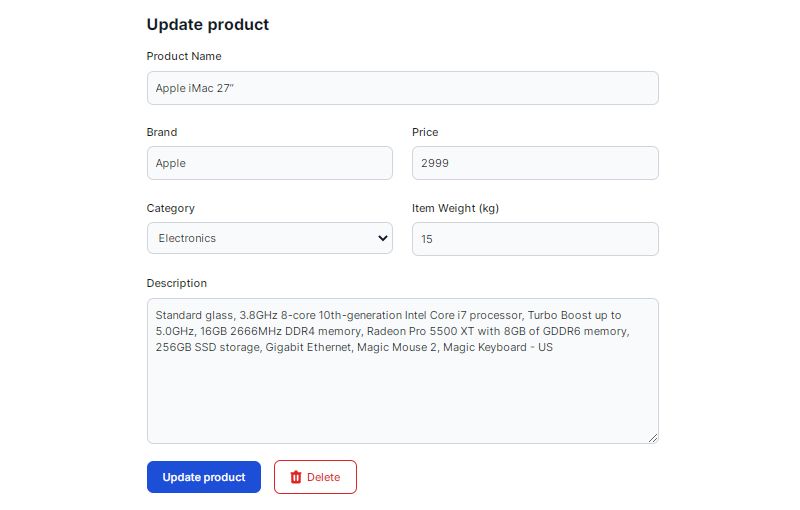Click the Item Weight (kg) label
800x510 pixels.
click(x=455, y=208)
